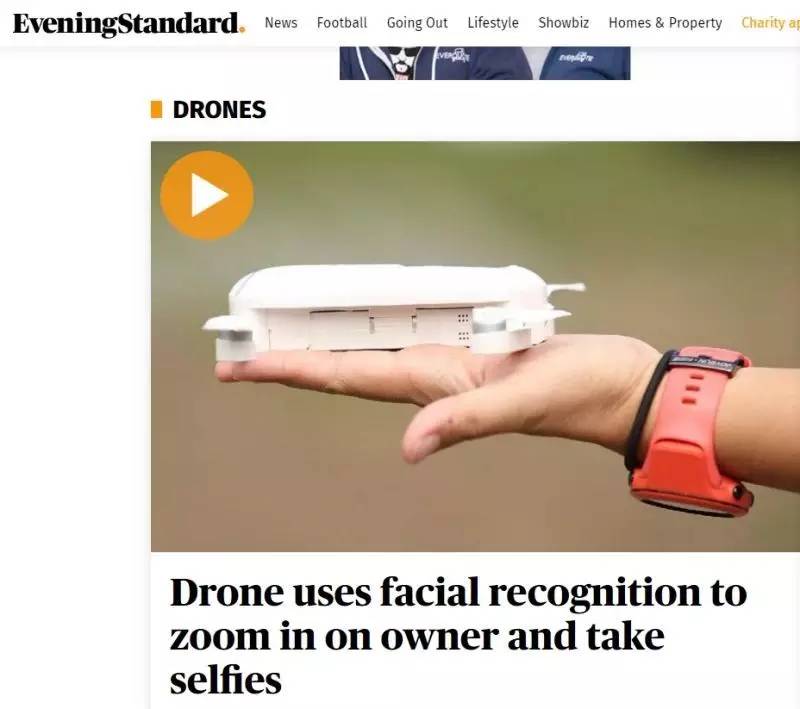This screenshot has height=709, width=800.
Task: Click the DRONES section heading
Action: click(x=219, y=110)
